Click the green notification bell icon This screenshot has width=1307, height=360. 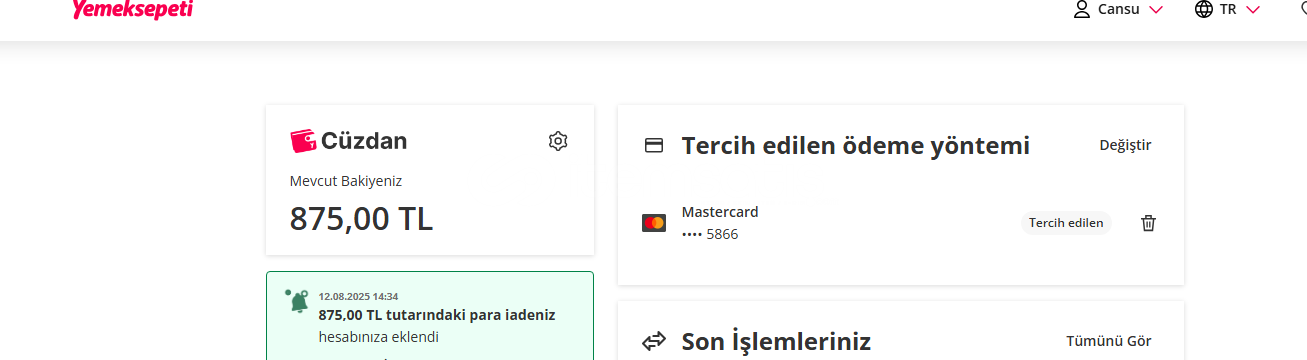tap(296, 300)
